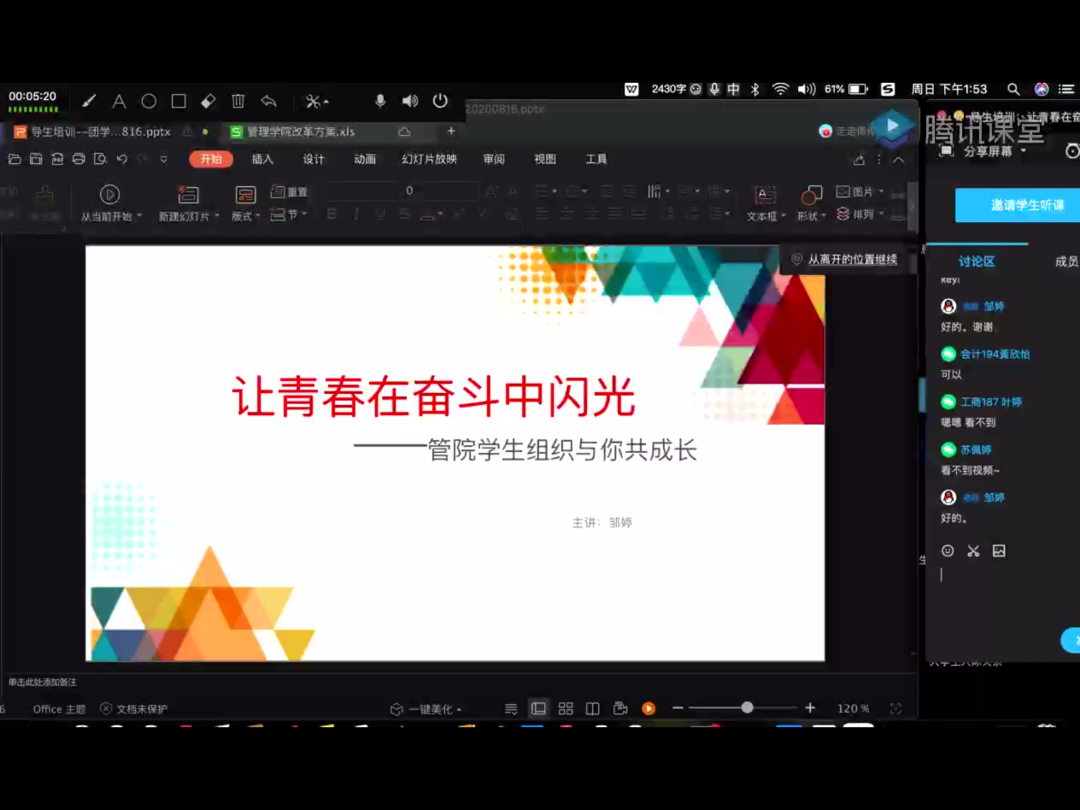Mute the microphone in recording toolbar

pyautogui.click(x=380, y=101)
